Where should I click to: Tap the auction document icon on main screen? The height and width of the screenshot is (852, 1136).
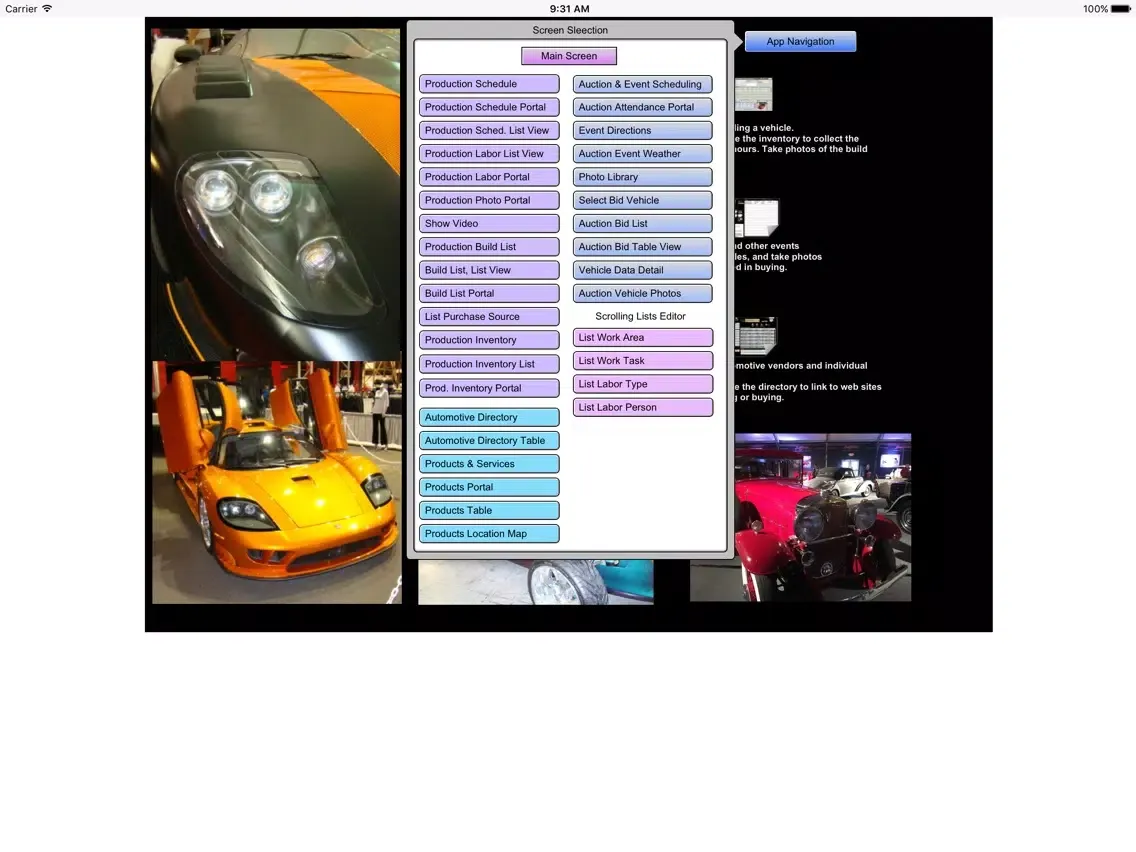click(x=756, y=218)
